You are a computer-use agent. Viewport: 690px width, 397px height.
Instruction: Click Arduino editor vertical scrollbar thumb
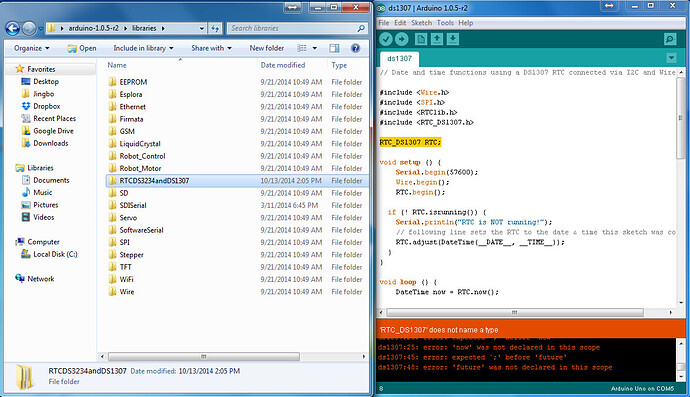point(681,119)
